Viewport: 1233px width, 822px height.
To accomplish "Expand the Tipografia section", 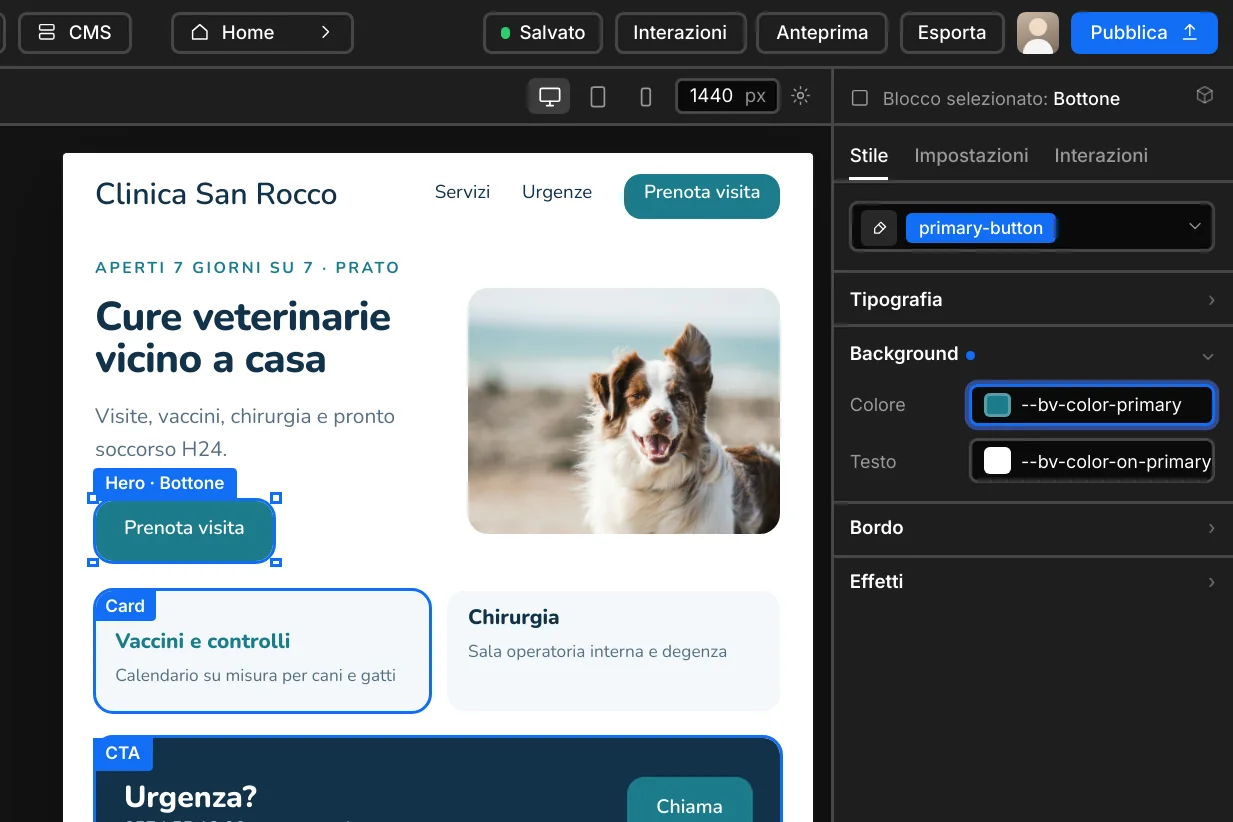I will (1033, 300).
